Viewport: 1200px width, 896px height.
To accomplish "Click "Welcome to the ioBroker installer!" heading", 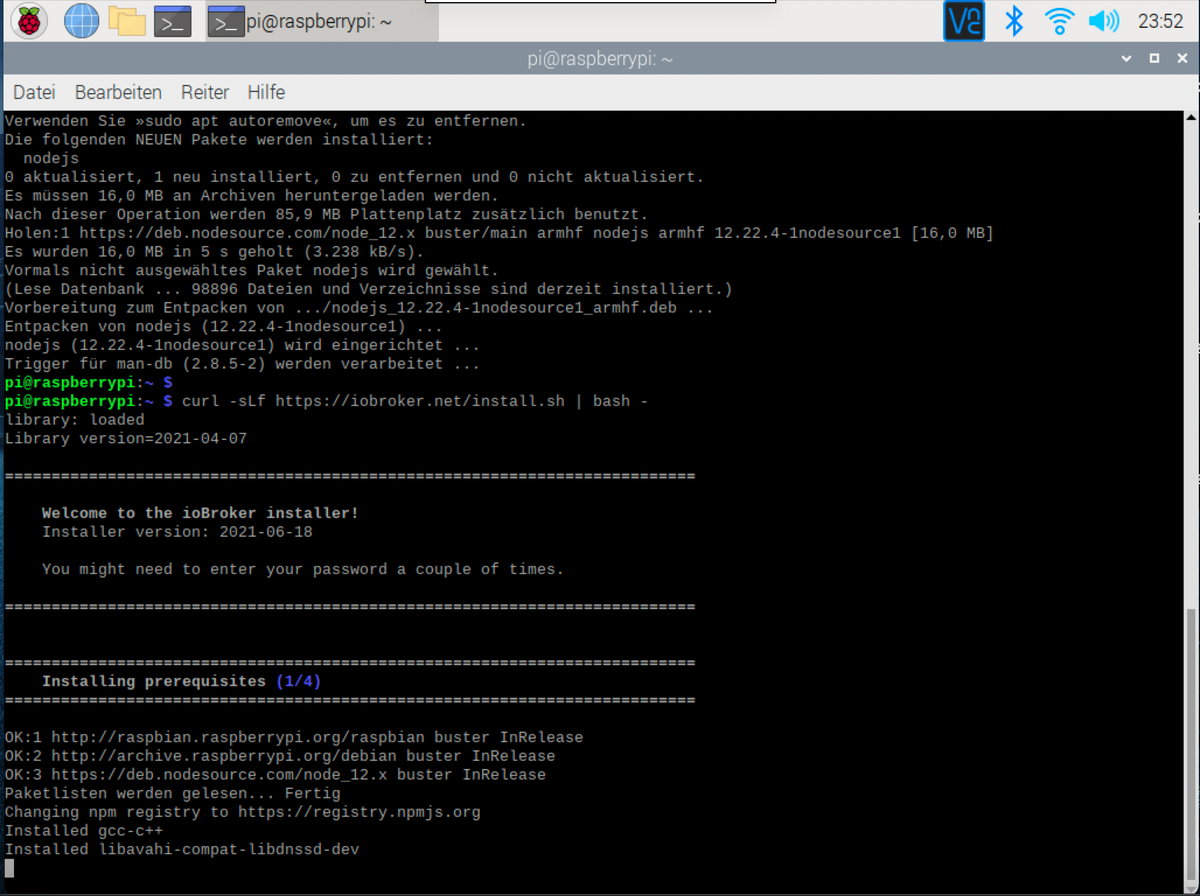I will [200, 513].
